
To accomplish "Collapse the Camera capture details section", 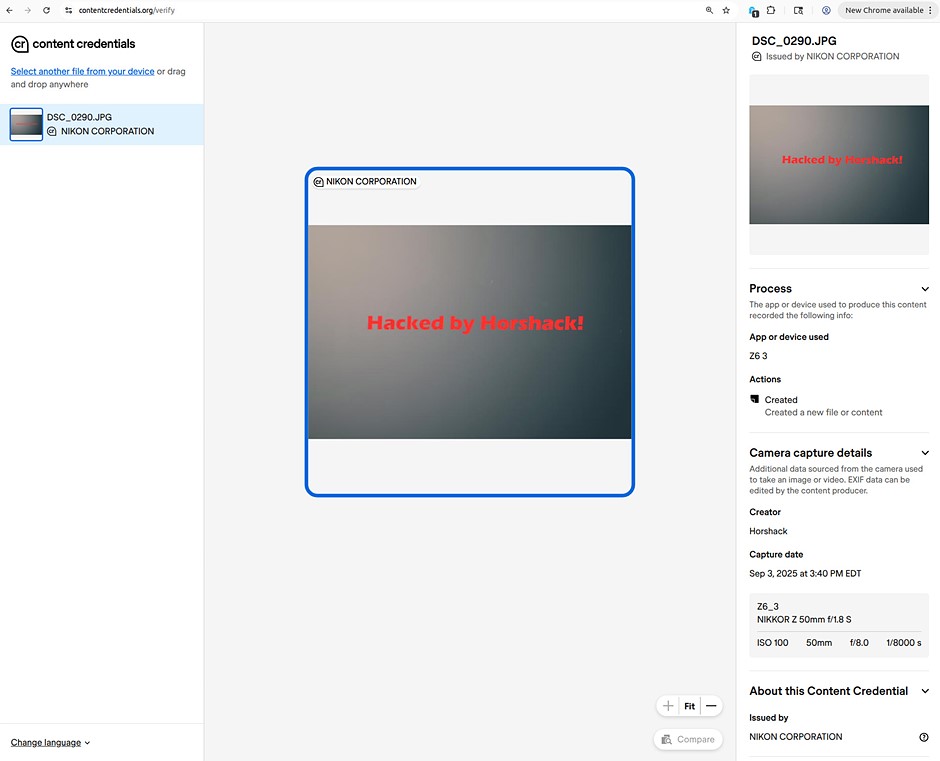I will (x=925, y=453).
